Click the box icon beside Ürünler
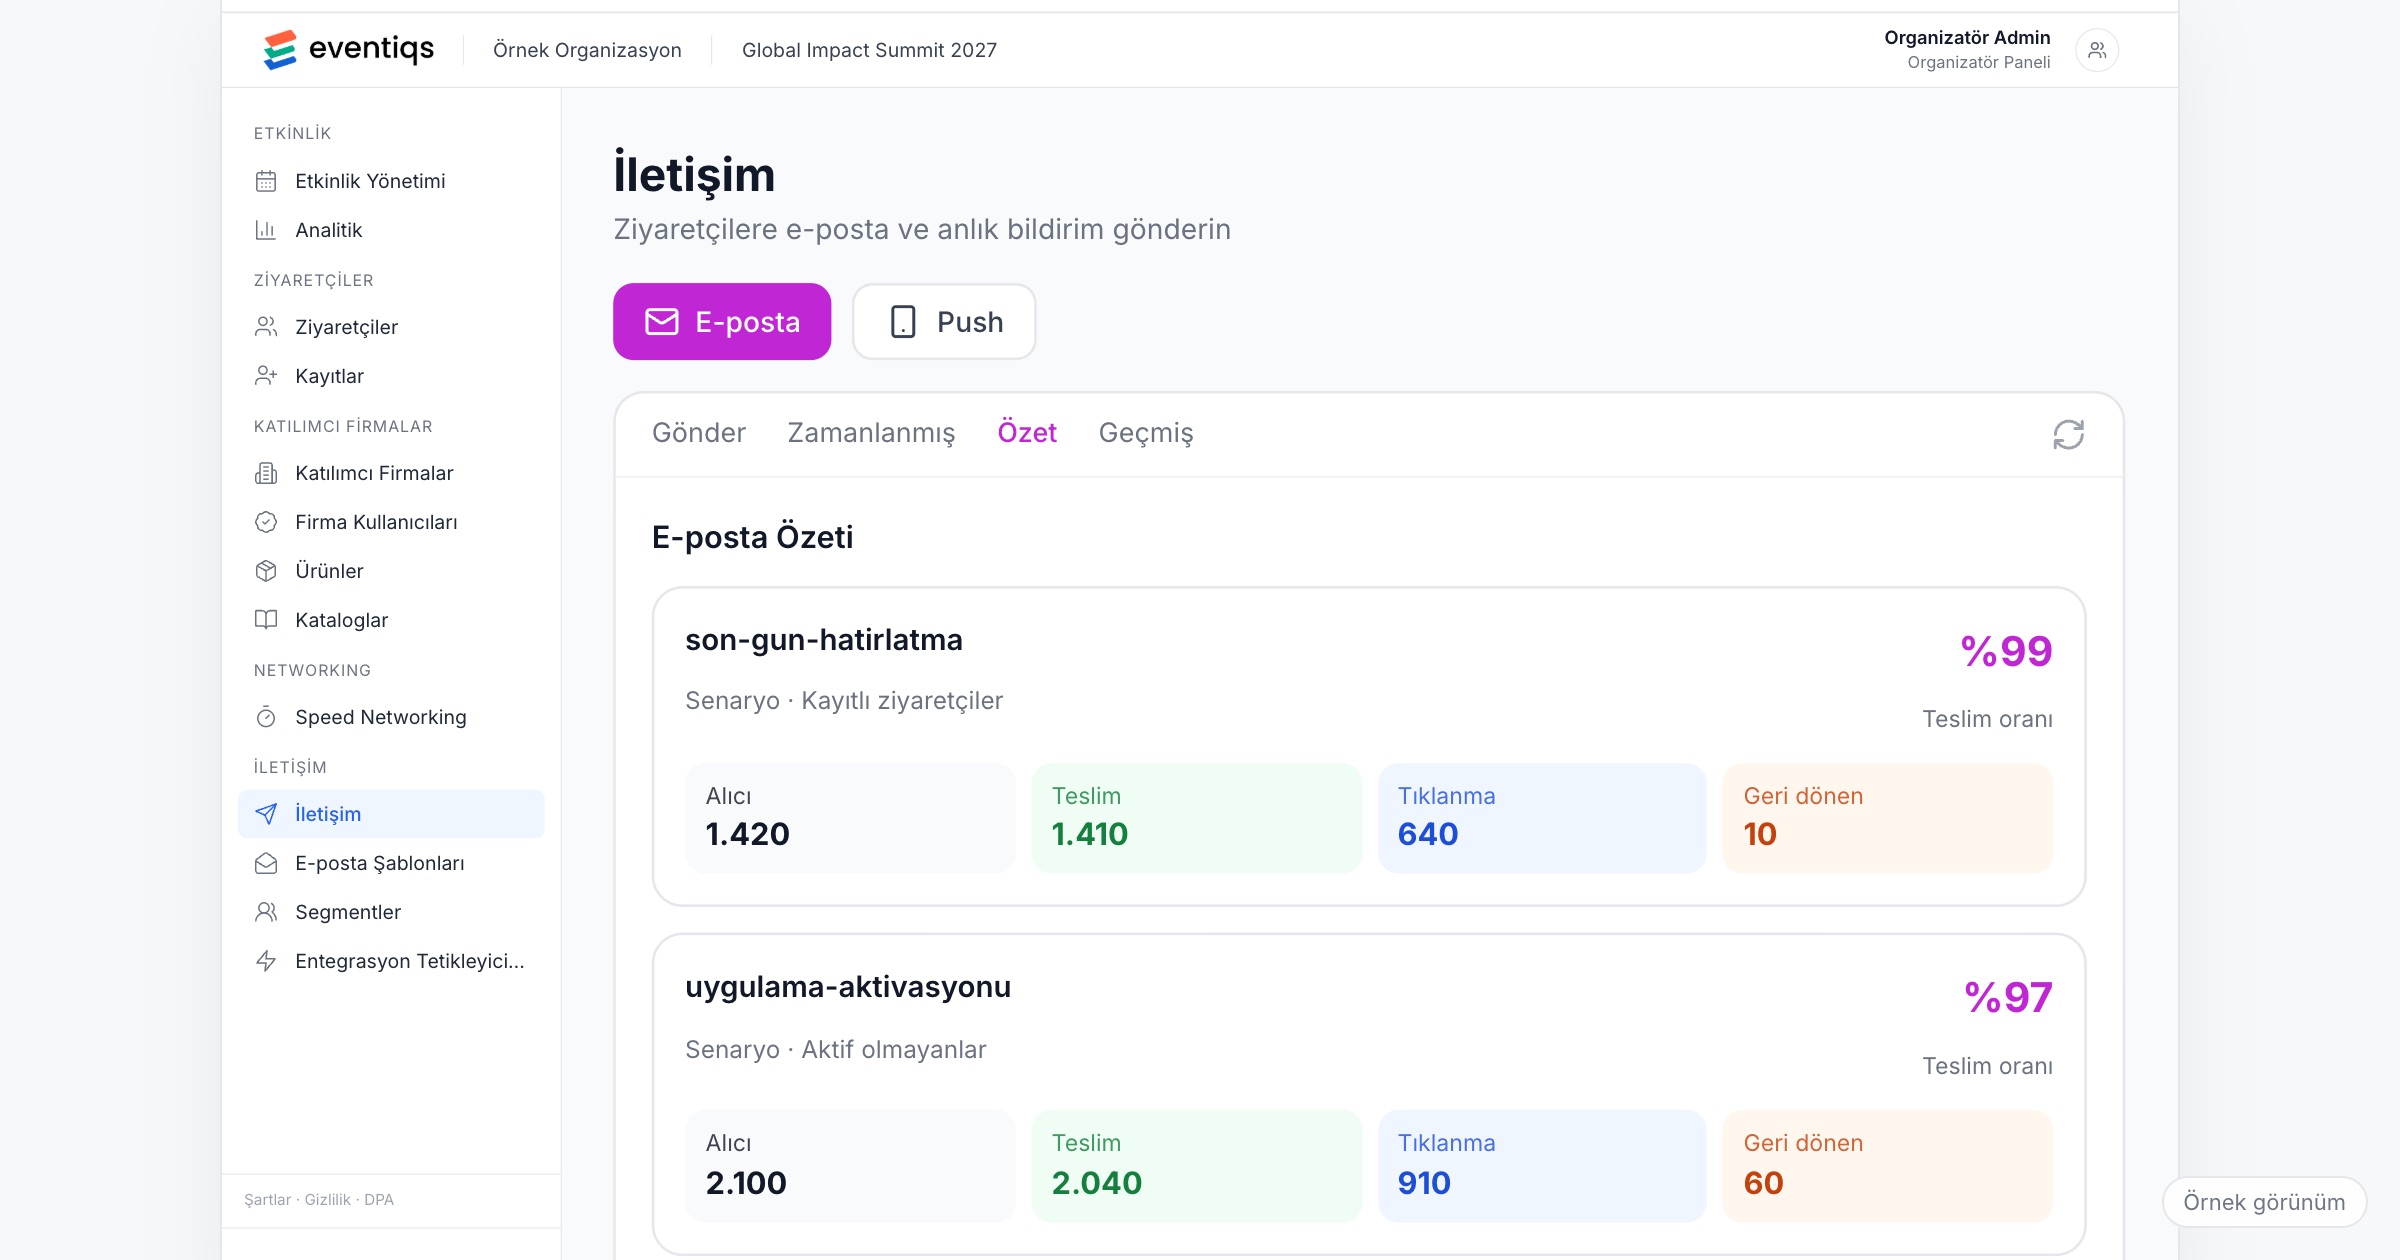Screen dimensions: 2400x1260 tap(266, 571)
